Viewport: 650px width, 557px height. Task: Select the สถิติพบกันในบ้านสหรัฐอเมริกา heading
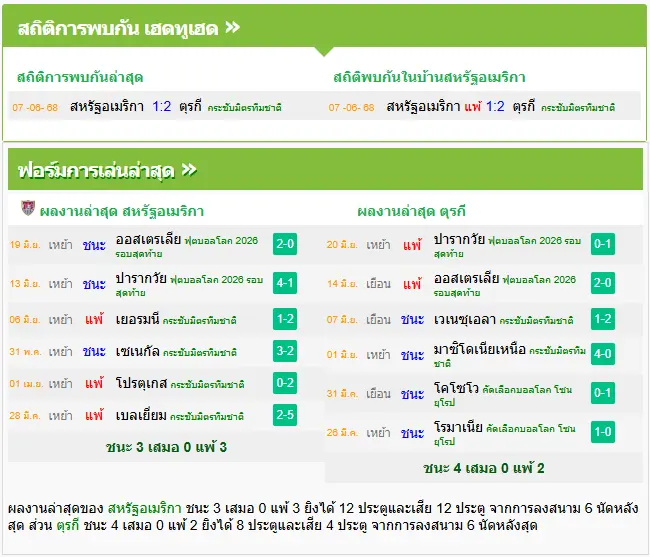tap(429, 77)
